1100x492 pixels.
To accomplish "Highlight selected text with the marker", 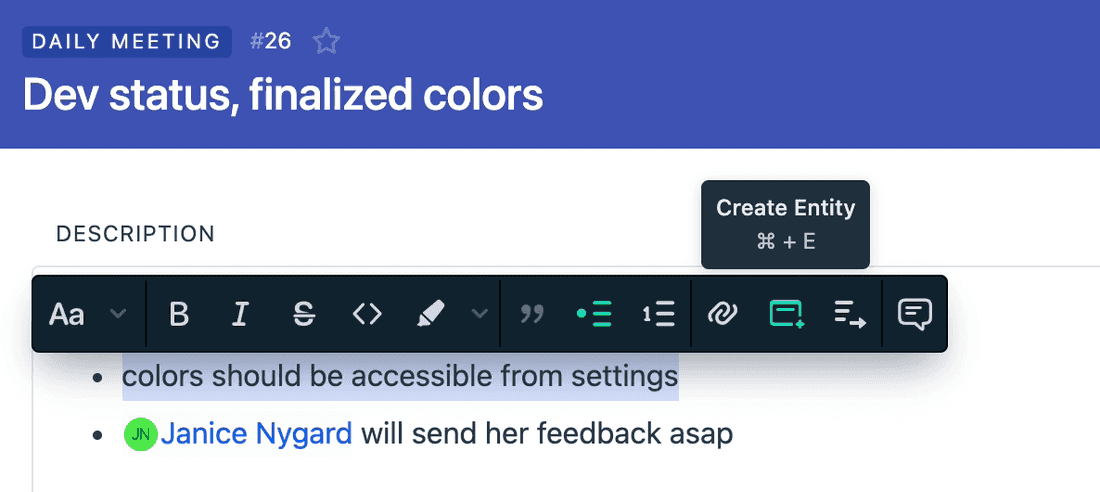I will point(430,314).
